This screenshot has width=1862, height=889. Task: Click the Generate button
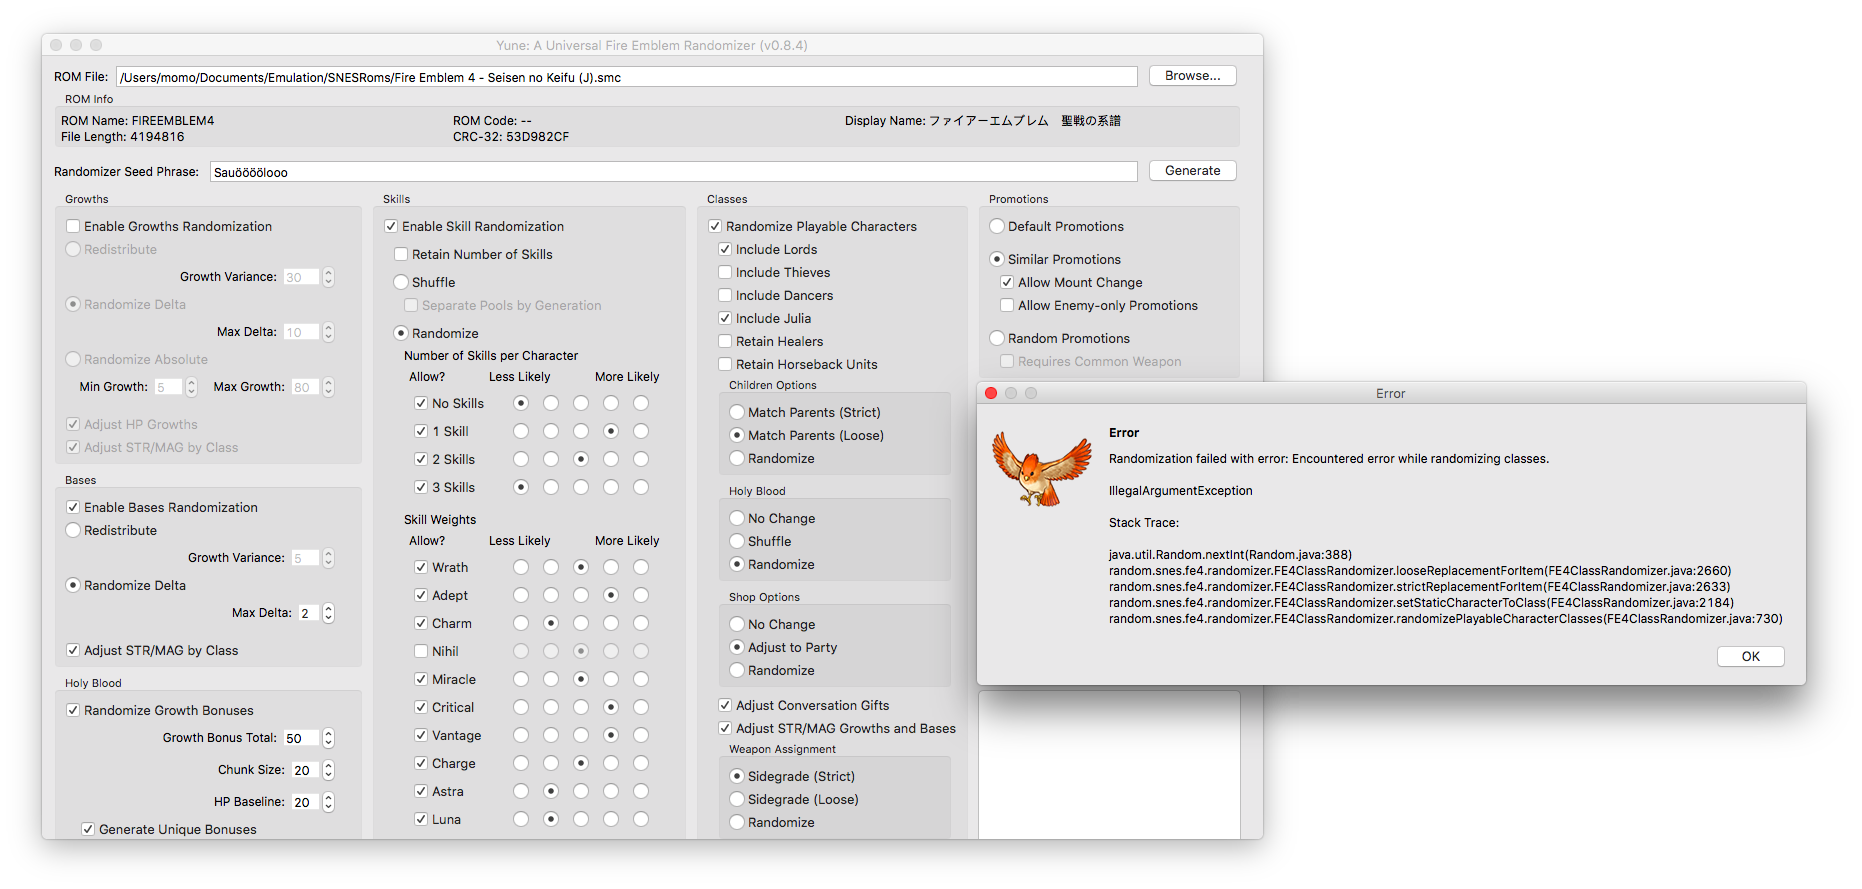1192,171
